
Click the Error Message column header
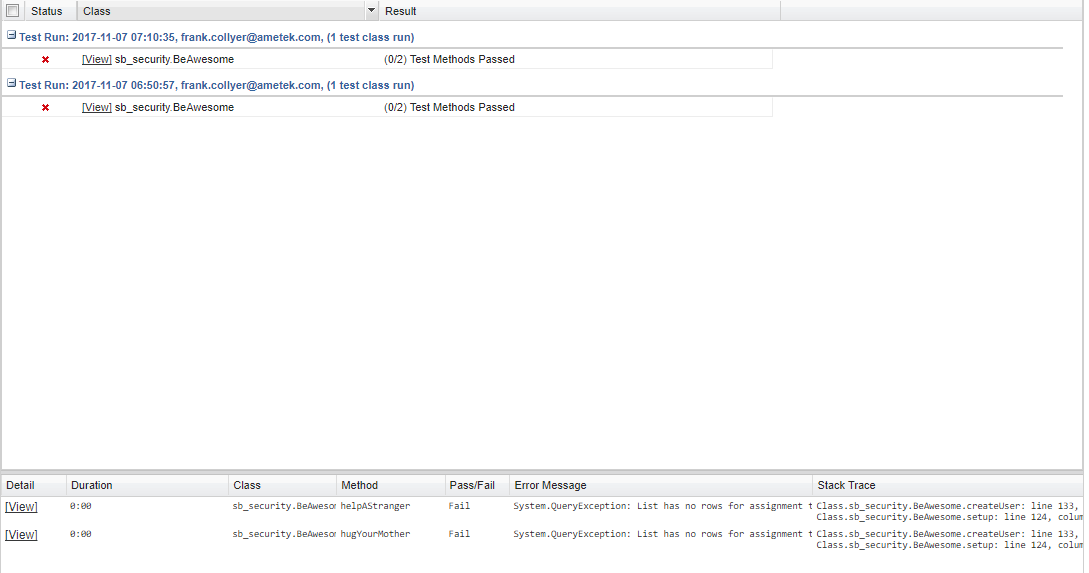point(550,485)
